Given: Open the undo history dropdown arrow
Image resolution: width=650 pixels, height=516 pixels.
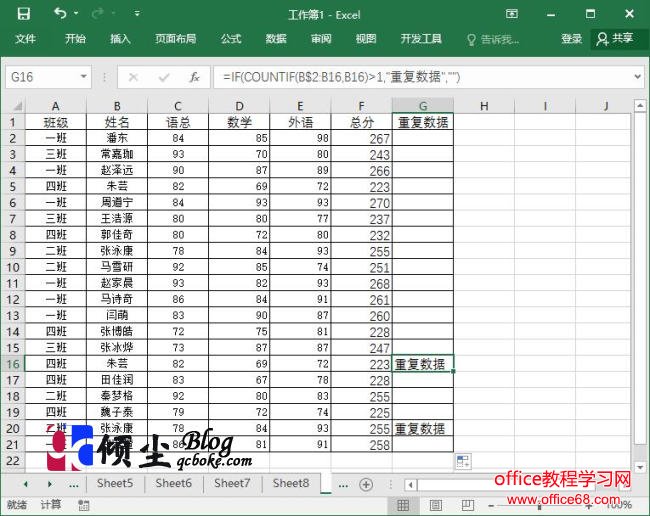Looking at the screenshot, I should click(76, 14).
